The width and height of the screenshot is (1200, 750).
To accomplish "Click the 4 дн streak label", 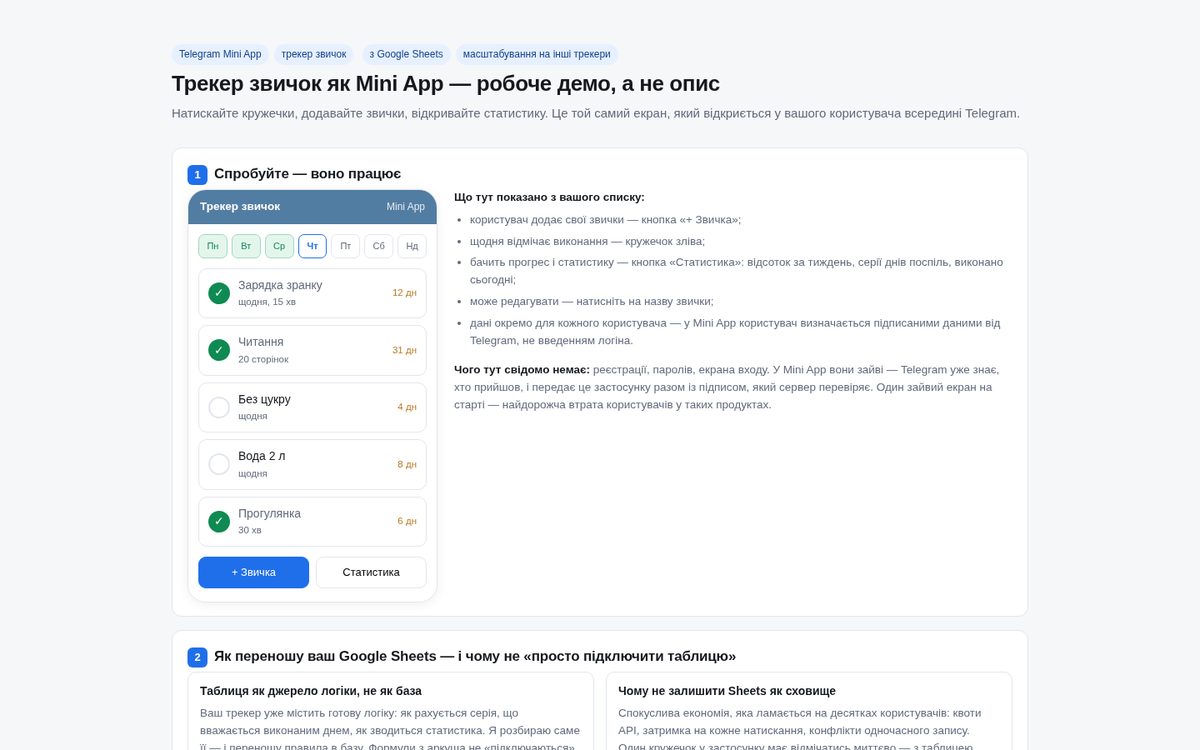I will pyautogui.click(x=407, y=407).
